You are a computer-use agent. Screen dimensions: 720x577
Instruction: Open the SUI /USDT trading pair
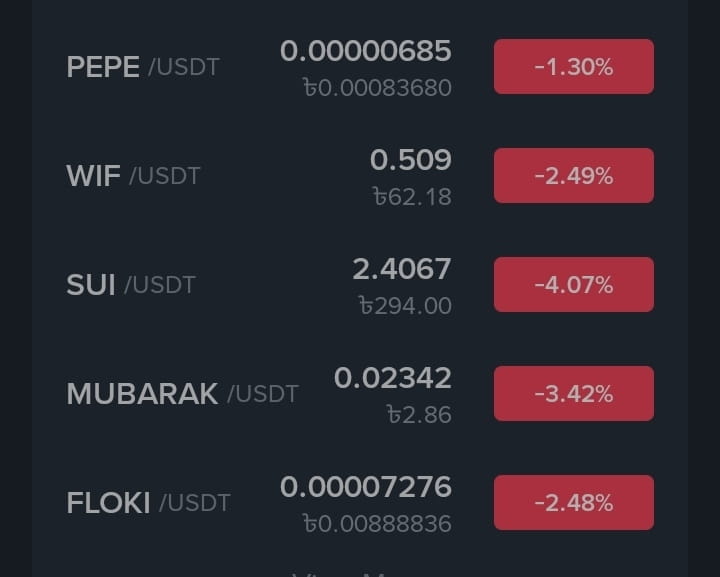click(130, 285)
